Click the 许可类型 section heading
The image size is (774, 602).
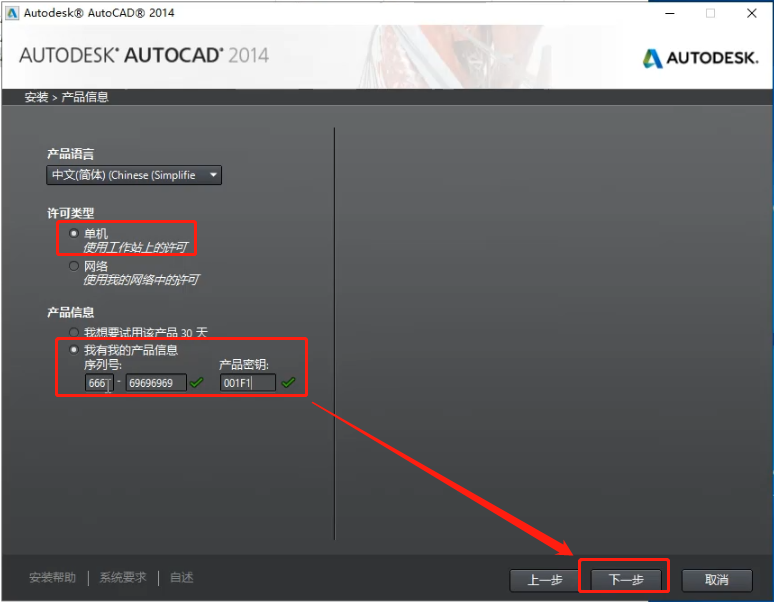pos(71,213)
